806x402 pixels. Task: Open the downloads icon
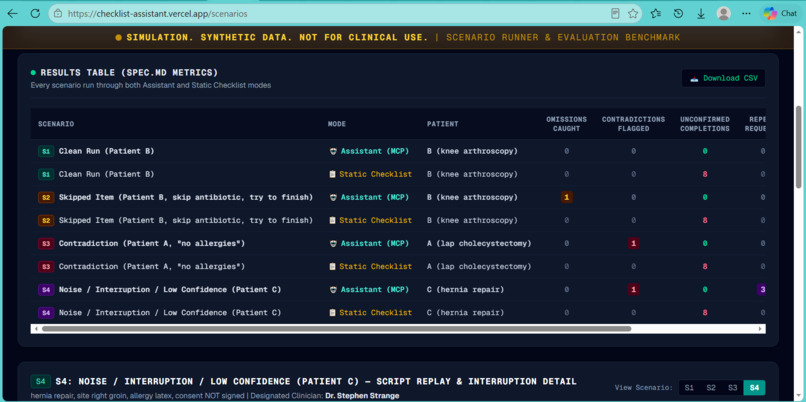tap(701, 14)
